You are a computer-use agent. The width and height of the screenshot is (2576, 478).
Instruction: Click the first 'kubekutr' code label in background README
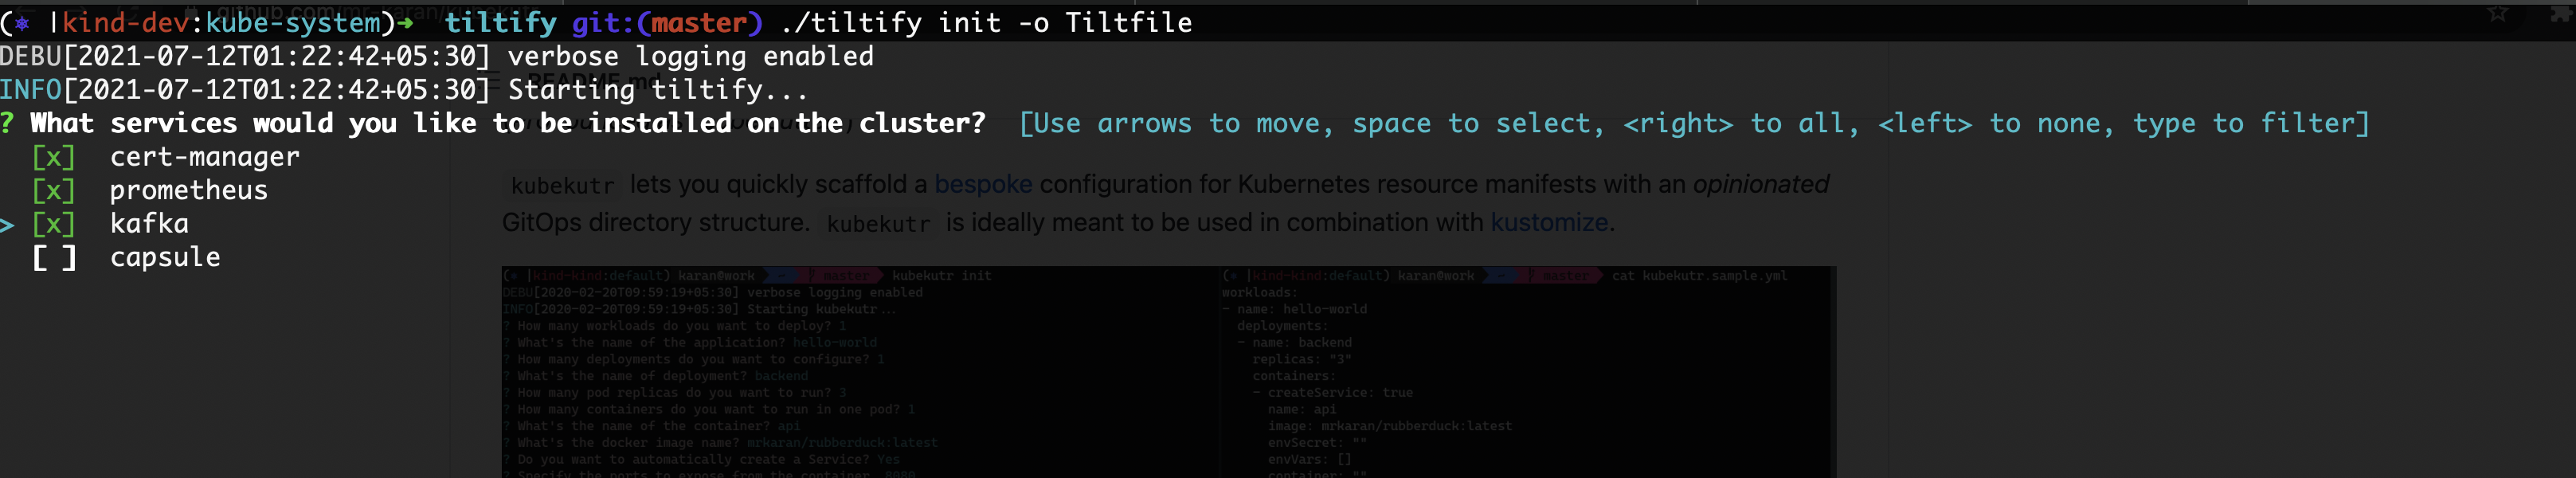point(563,186)
